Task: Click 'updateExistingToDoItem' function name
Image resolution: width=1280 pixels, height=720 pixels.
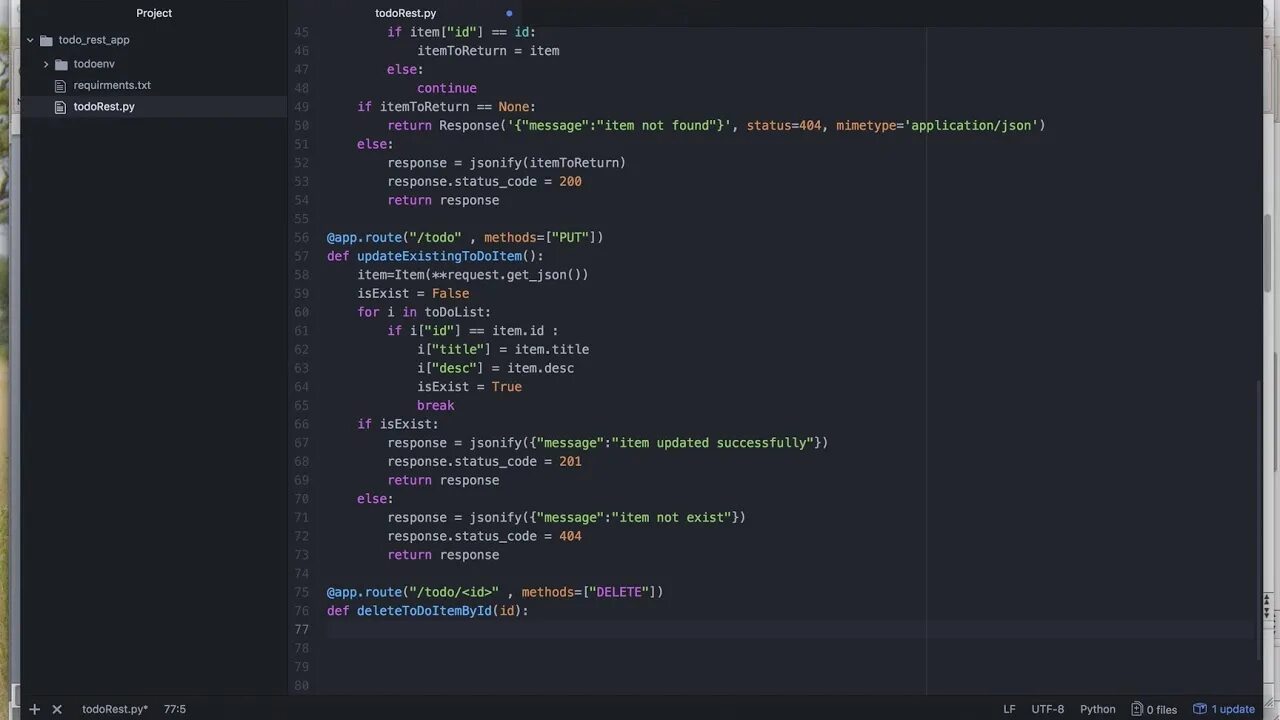Action: pyautogui.click(x=439, y=256)
